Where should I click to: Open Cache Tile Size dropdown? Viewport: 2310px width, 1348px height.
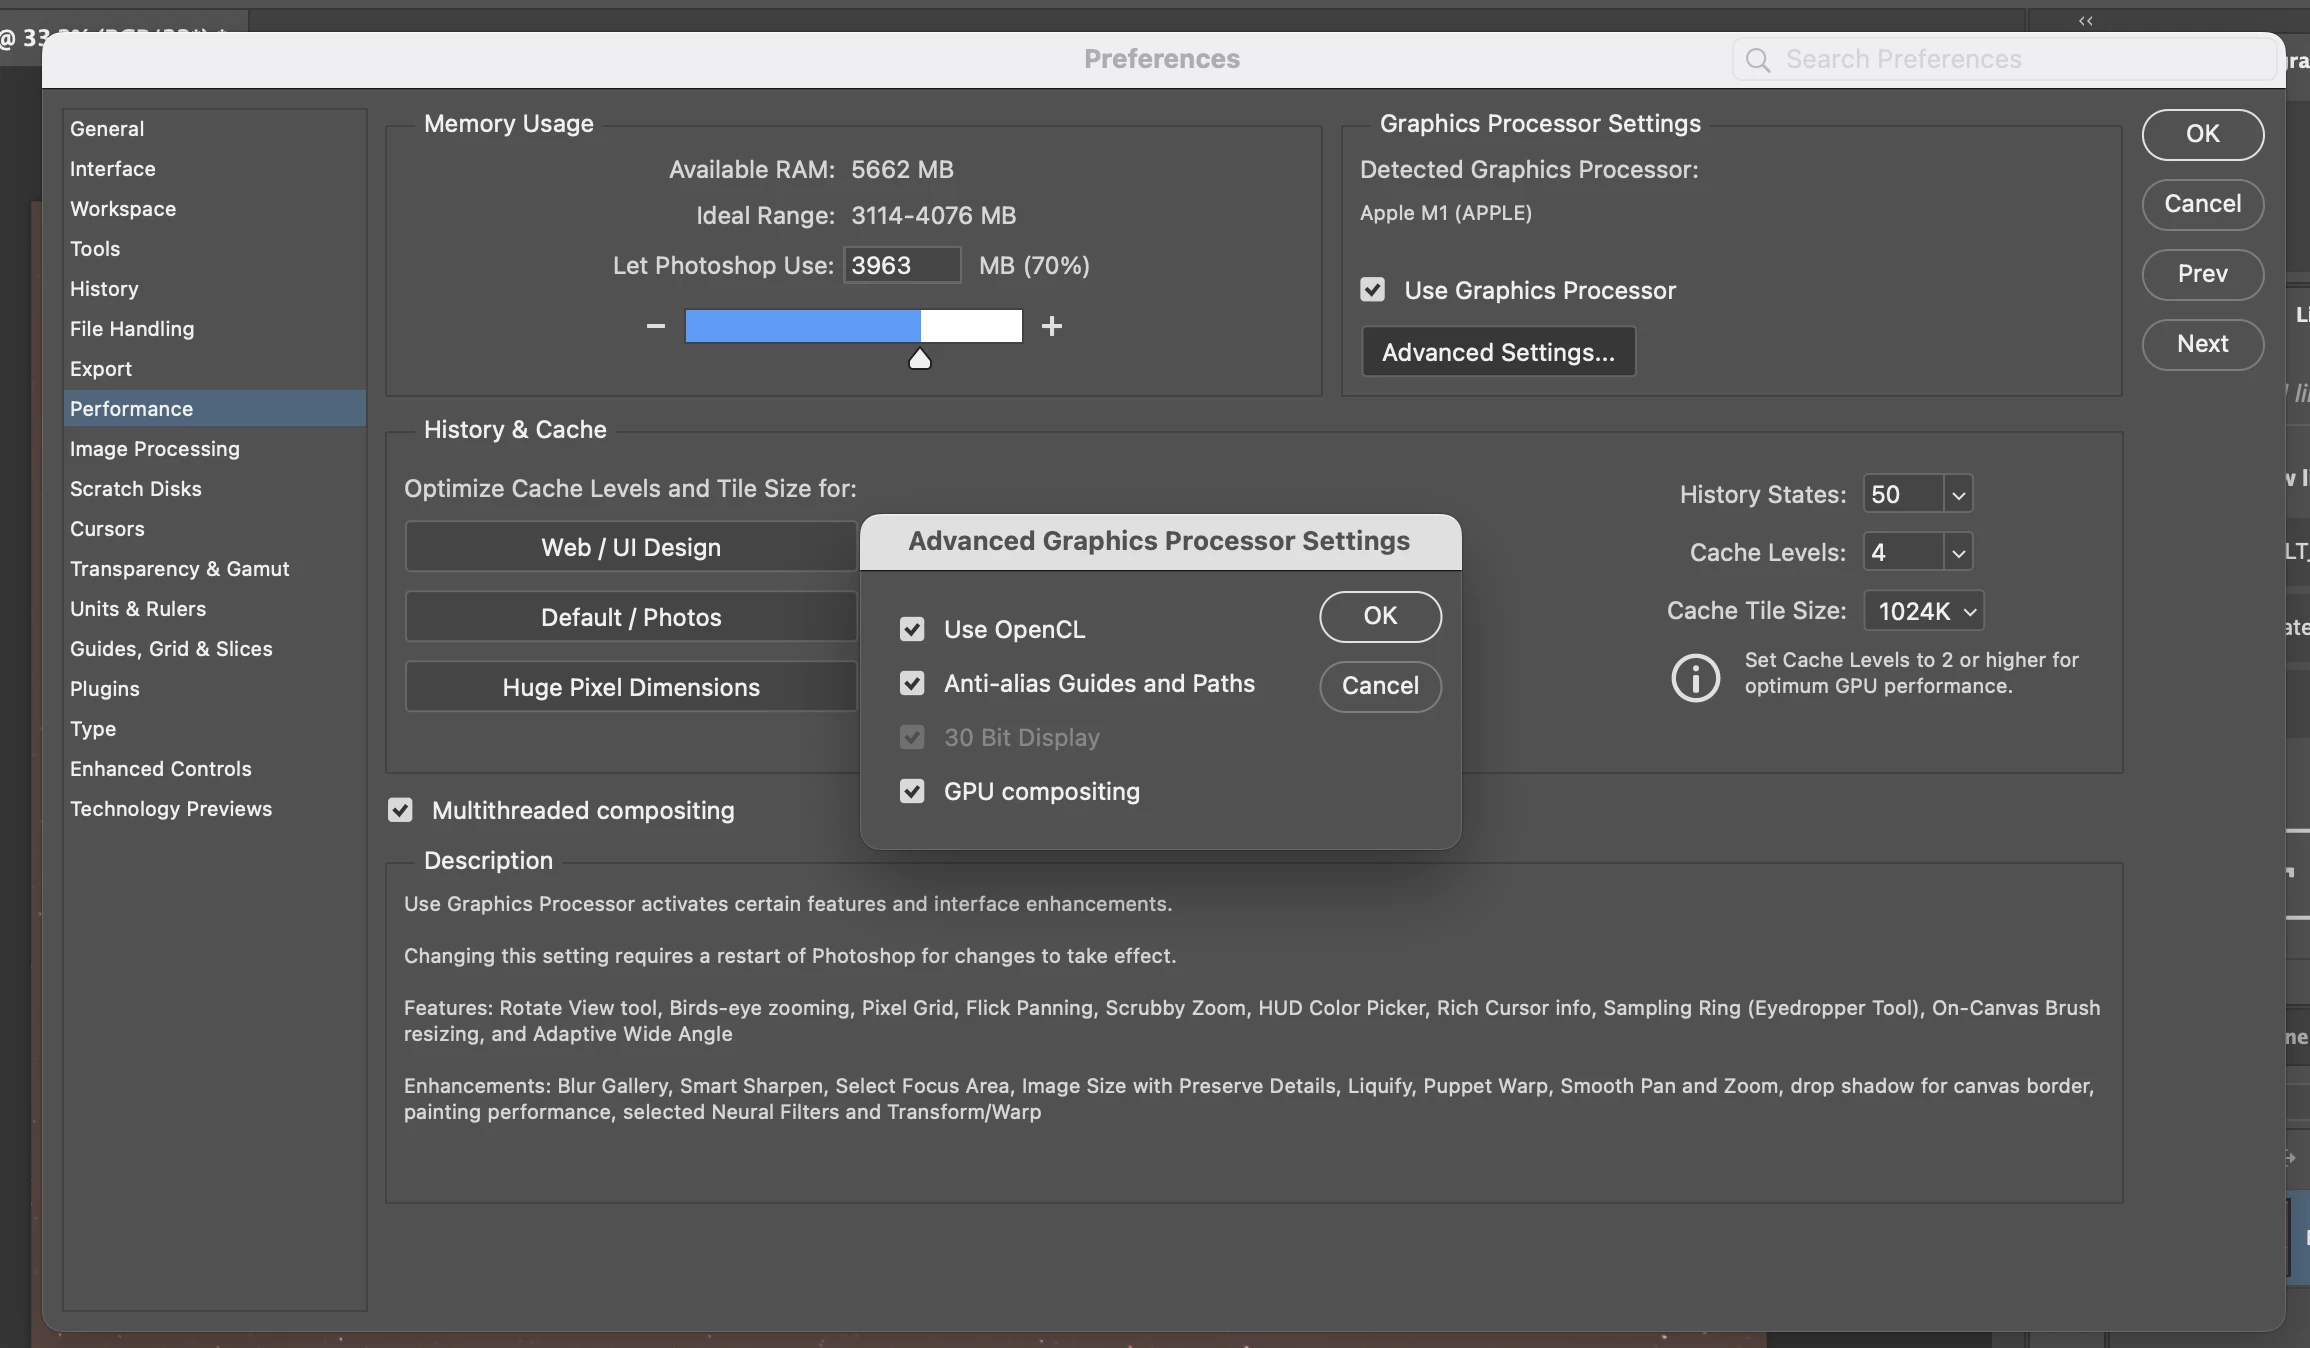coord(1924,611)
